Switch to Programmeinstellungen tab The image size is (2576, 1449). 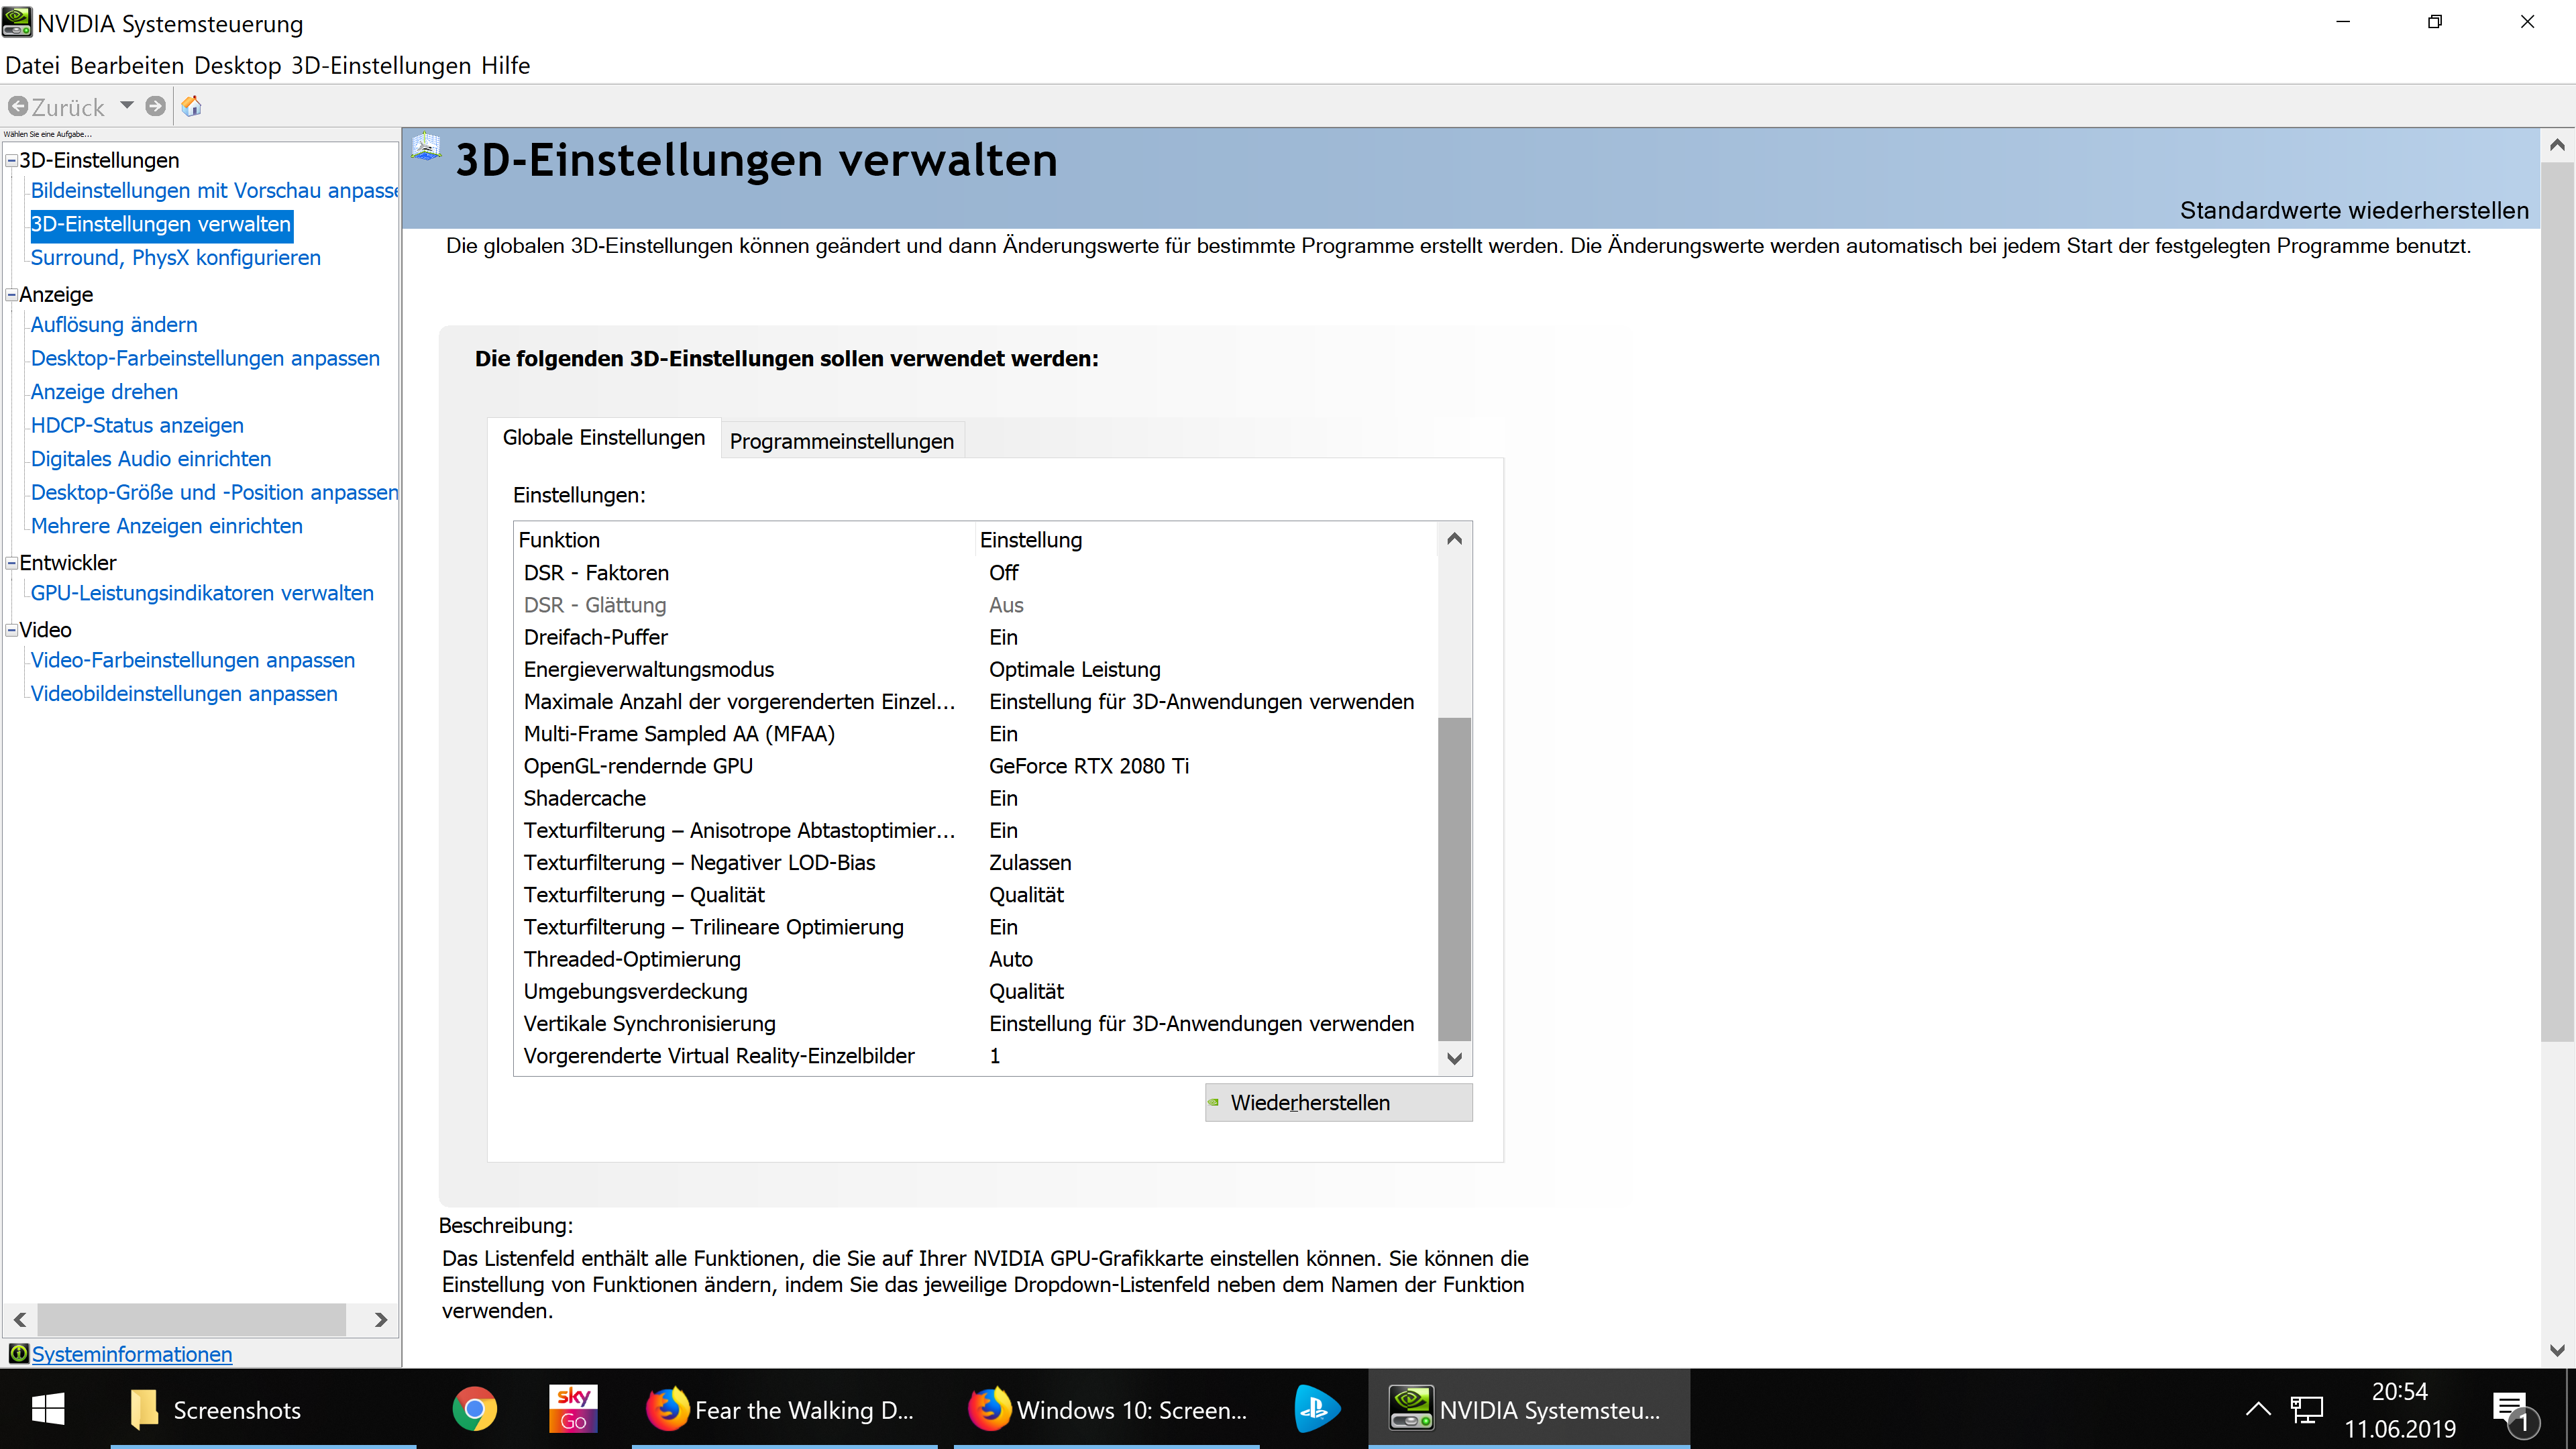pyautogui.click(x=841, y=441)
